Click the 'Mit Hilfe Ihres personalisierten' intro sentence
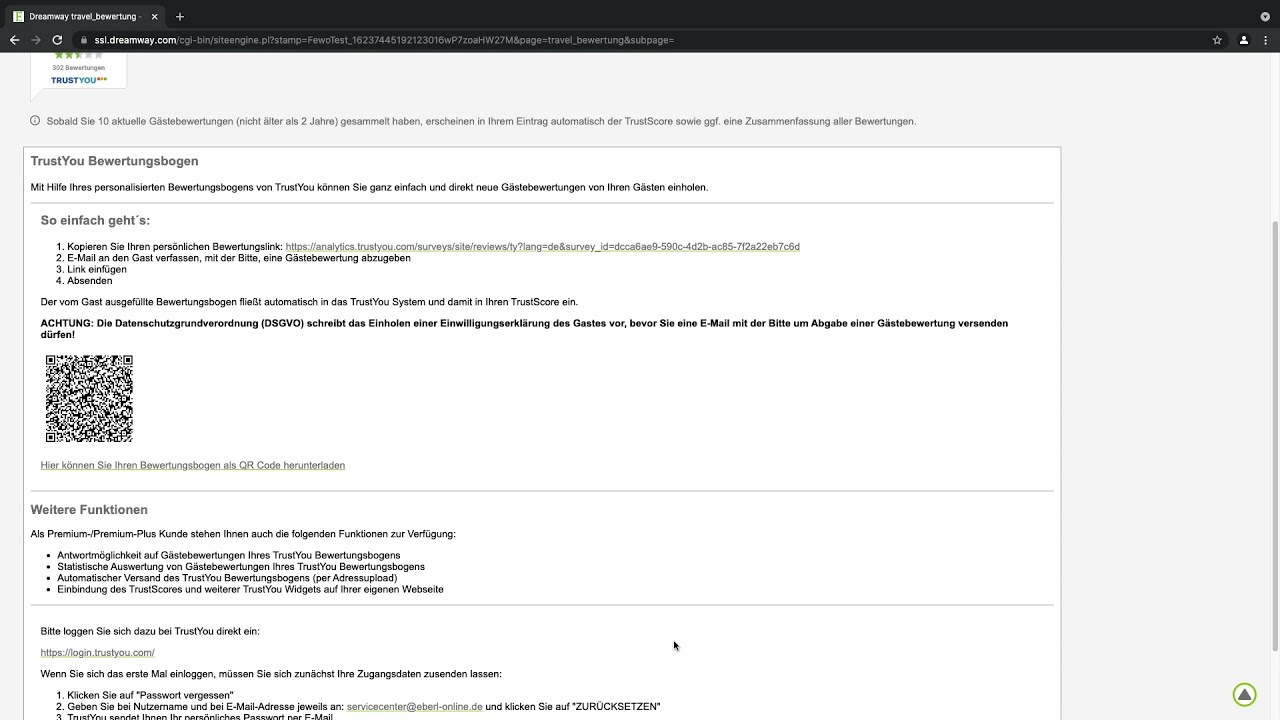The image size is (1280, 720). 369,188
